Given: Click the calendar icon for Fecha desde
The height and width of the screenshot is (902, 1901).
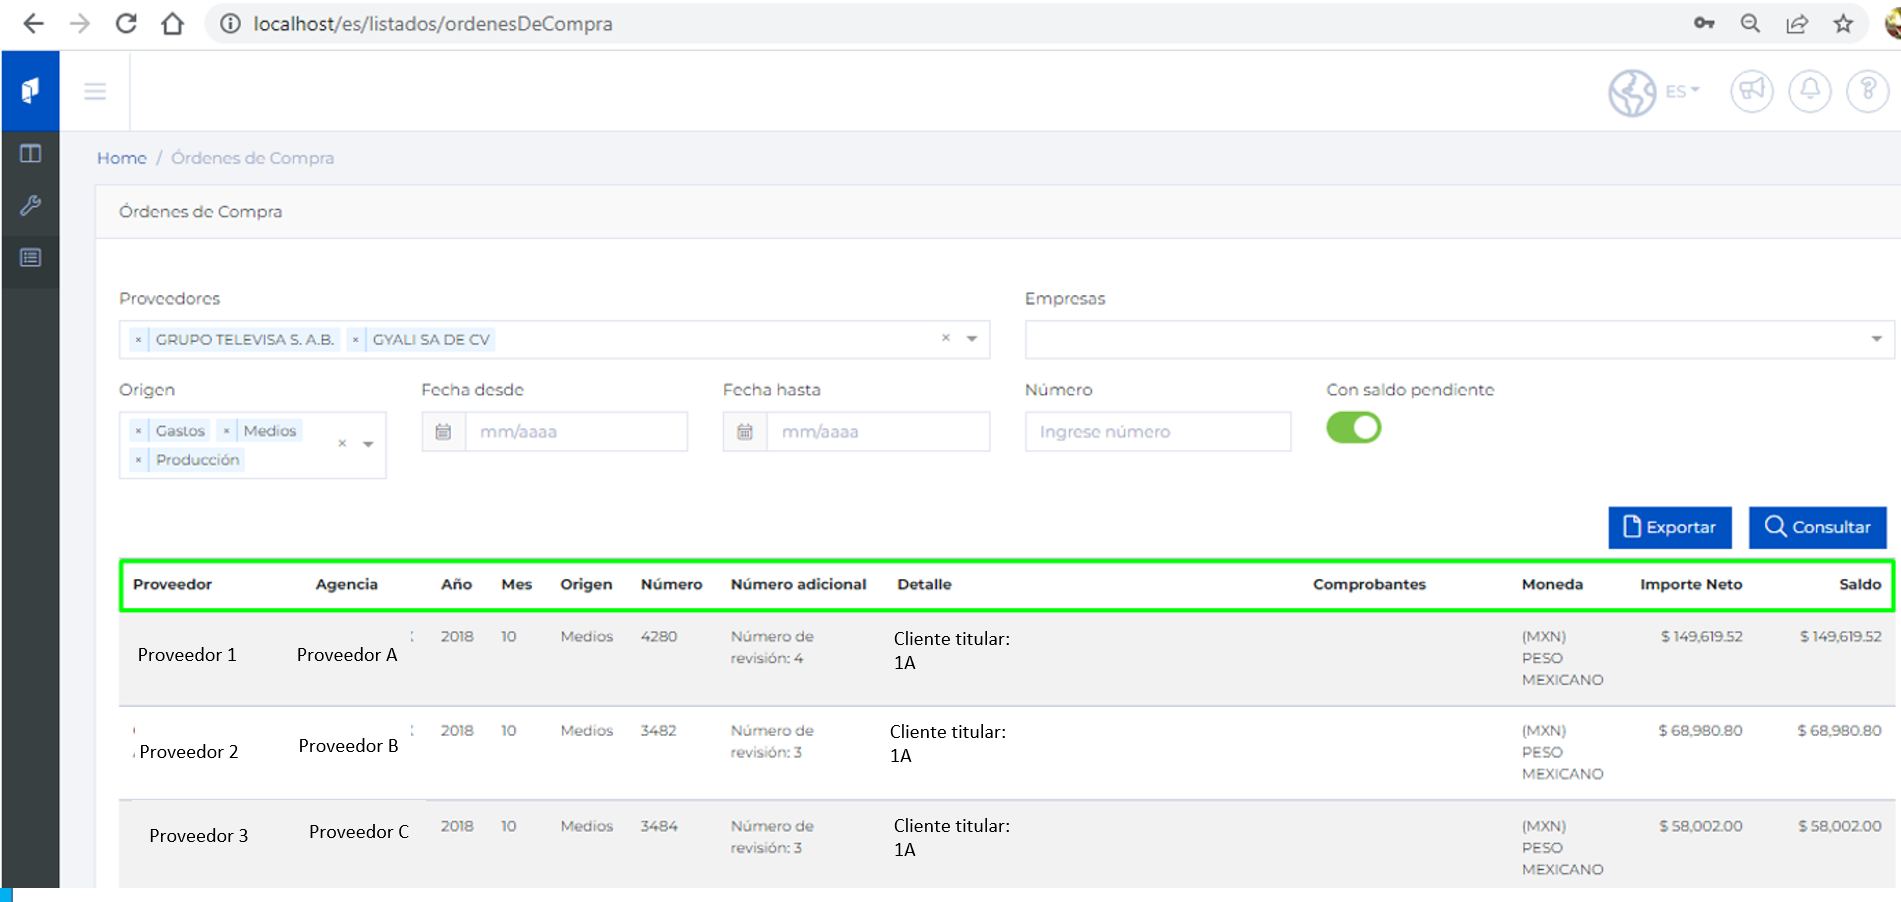Looking at the screenshot, I should point(444,432).
